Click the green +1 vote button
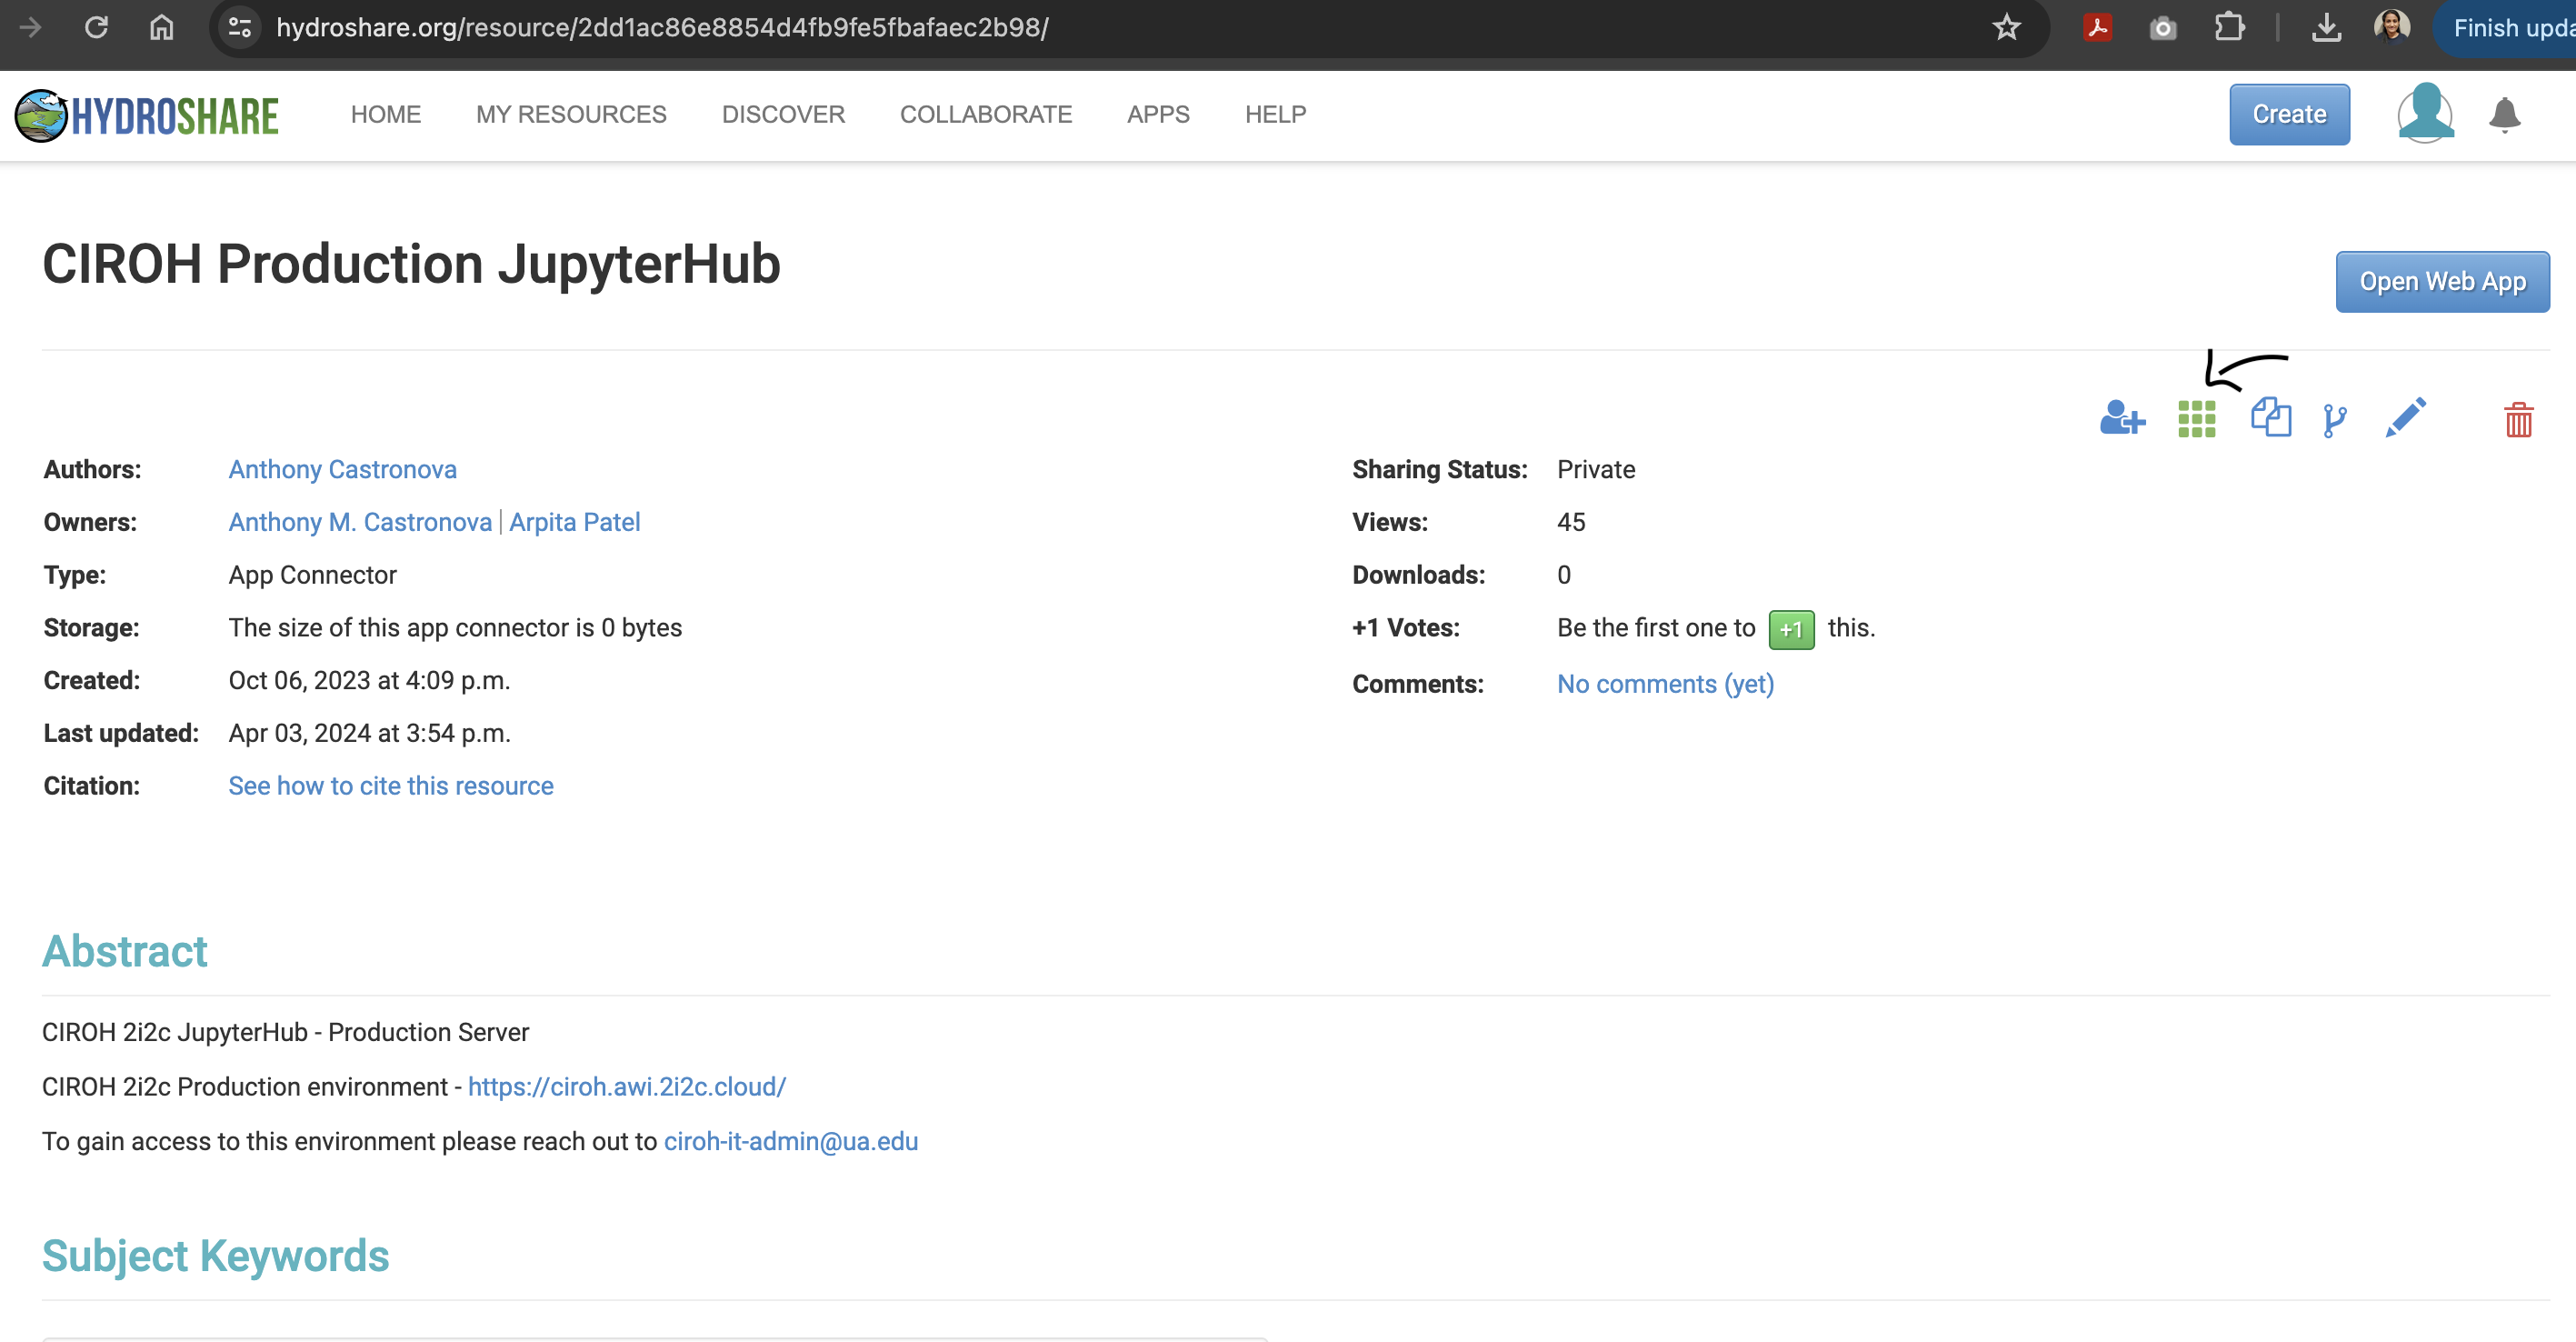 click(1791, 629)
